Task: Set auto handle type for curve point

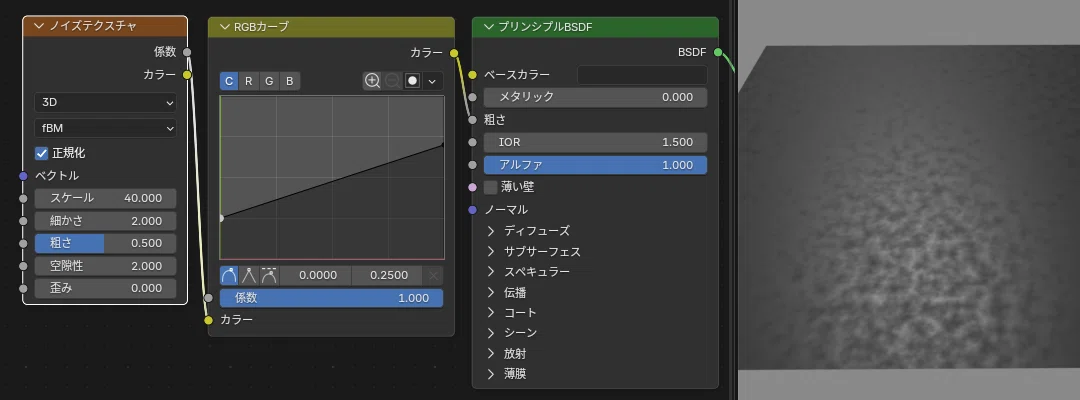Action: coord(229,276)
